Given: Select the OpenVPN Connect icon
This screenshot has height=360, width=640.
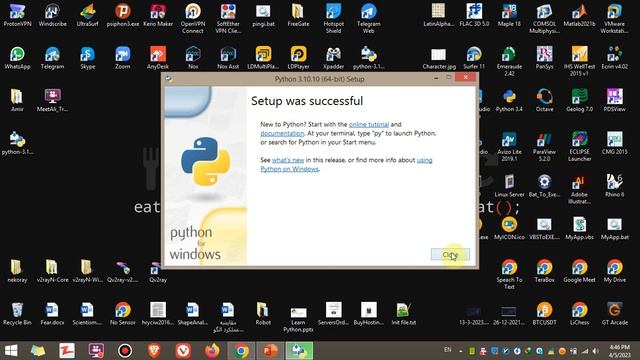Looking at the screenshot, I should pyautogui.click(x=193, y=19).
